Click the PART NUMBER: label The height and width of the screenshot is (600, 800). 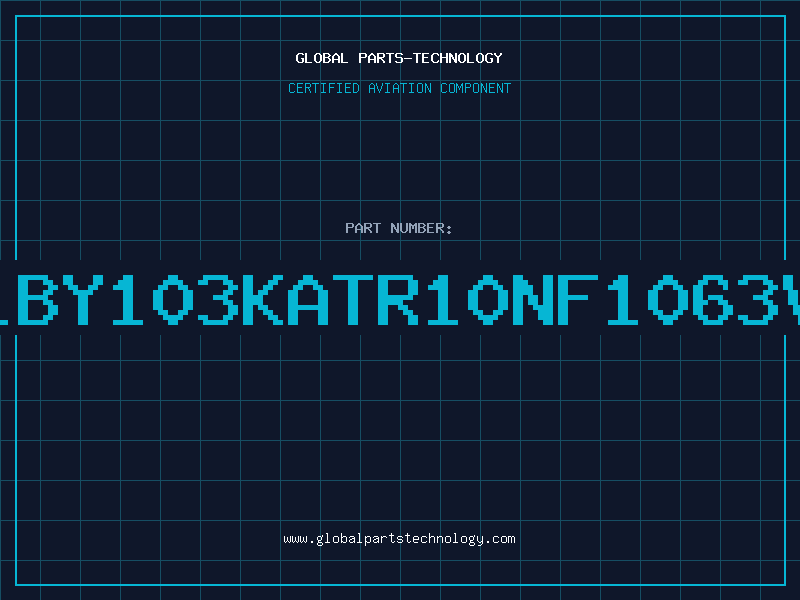(x=398, y=228)
